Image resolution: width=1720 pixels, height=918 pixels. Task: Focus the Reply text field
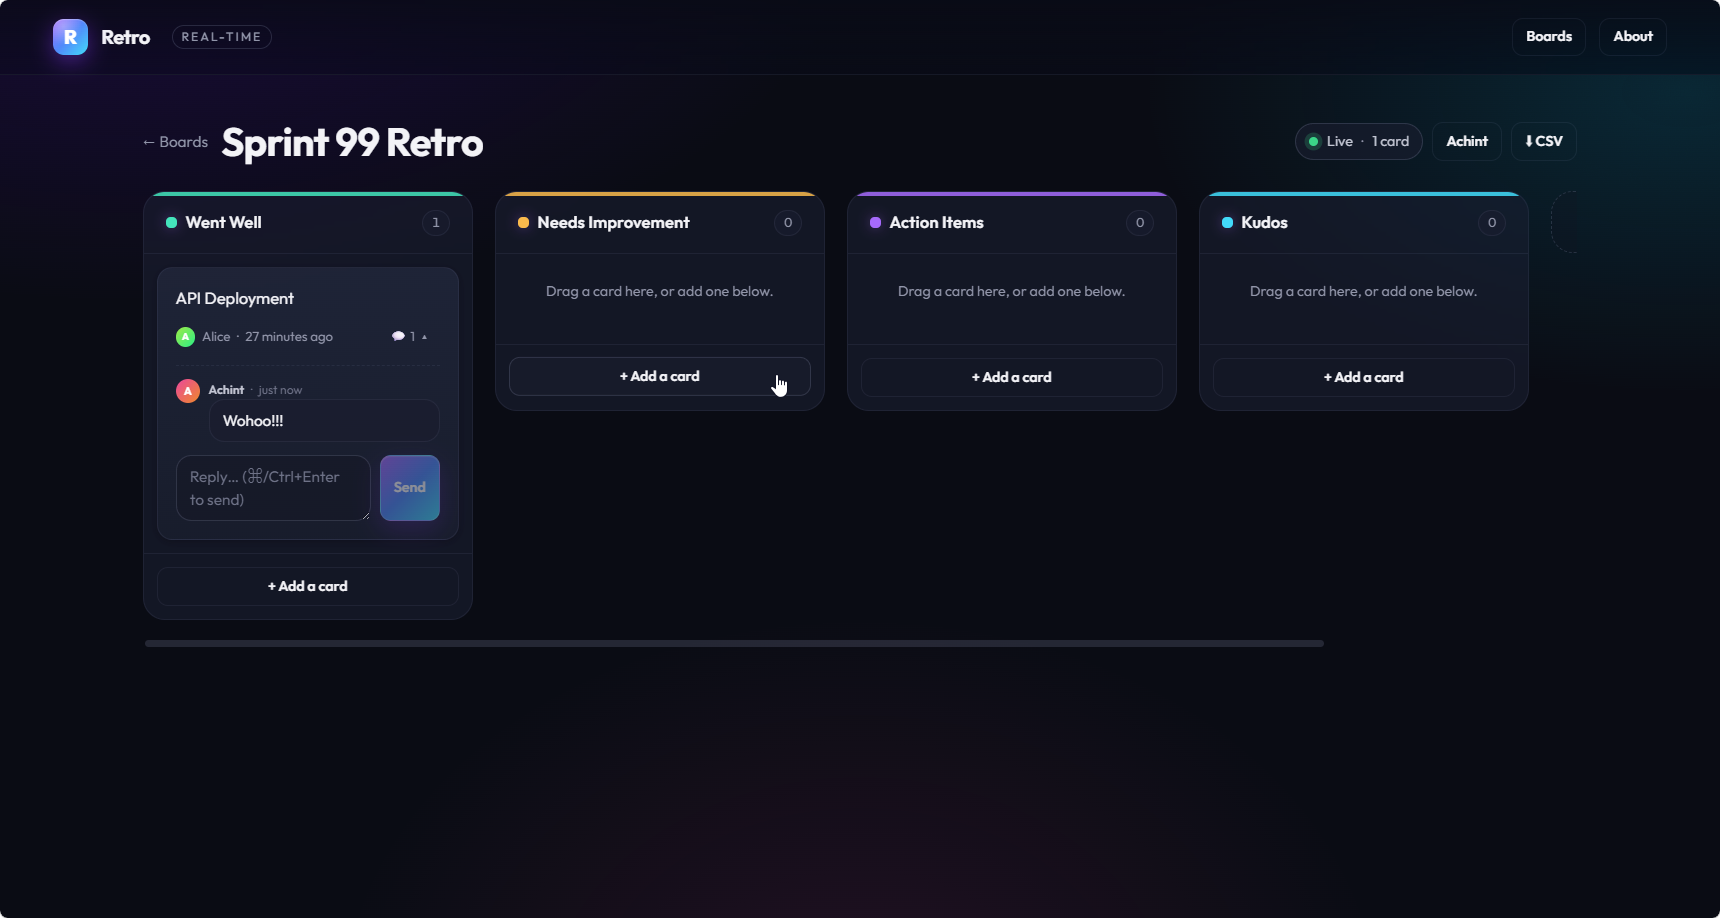coord(273,488)
